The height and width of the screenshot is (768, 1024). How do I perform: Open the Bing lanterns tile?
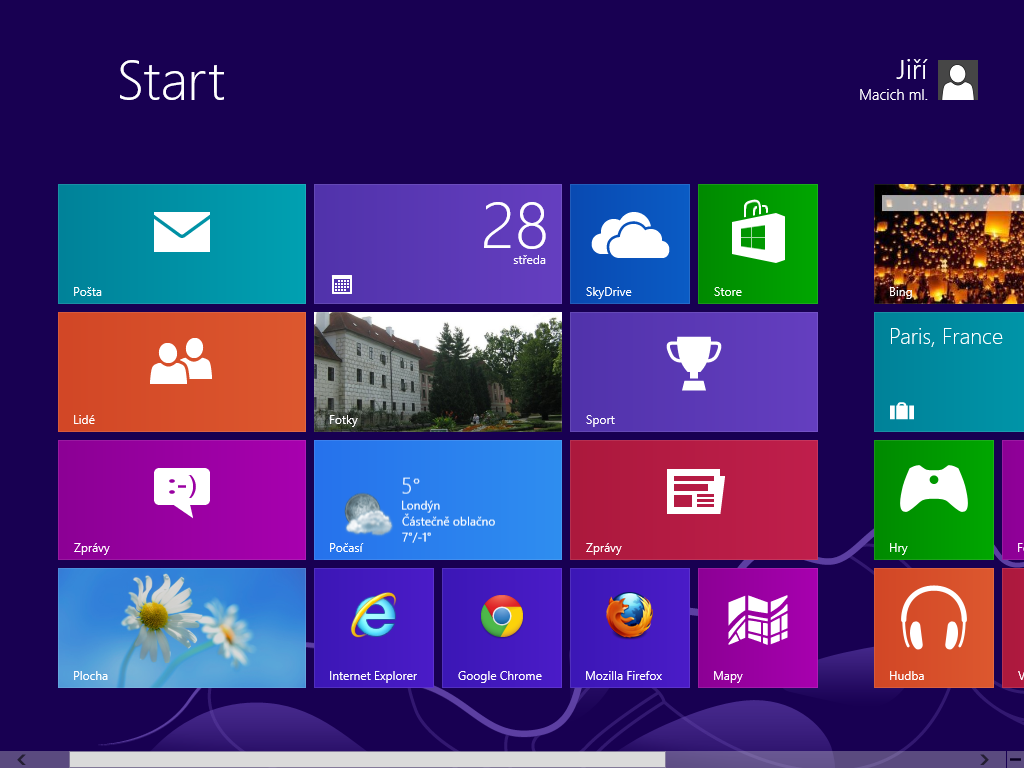[949, 244]
